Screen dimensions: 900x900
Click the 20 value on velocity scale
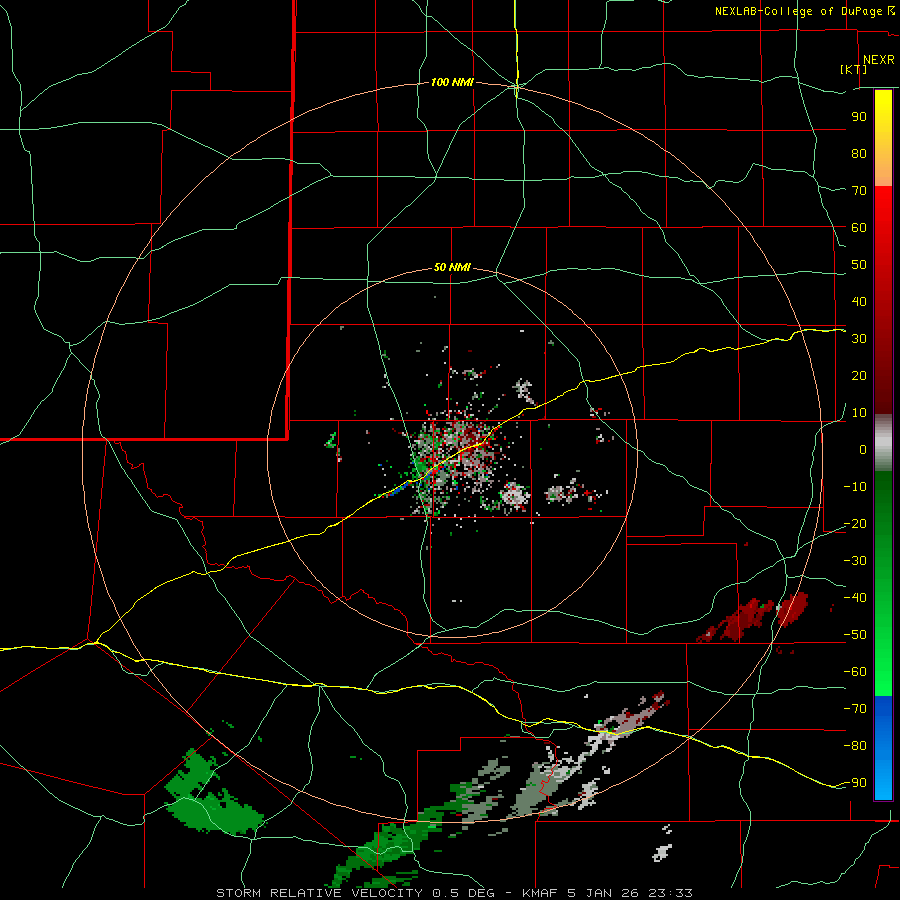click(859, 375)
